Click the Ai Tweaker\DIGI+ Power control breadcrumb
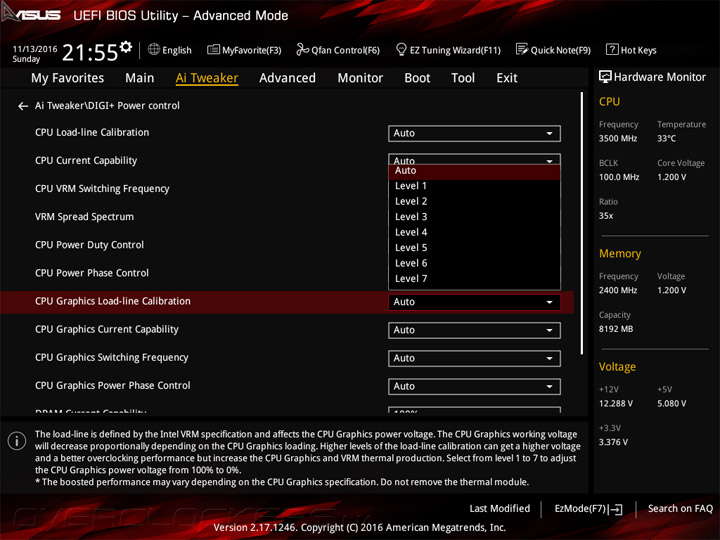Image resolution: width=720 pixels, height=540 pixels. pos(107,106)
